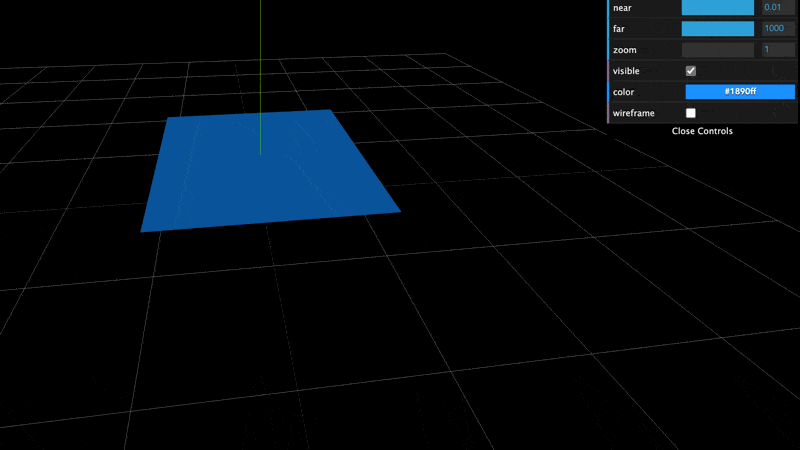Image resolution: width=800 pixels, height=450 pixels.
Task: Click the 'visible' row label
Action: (627, 71)
